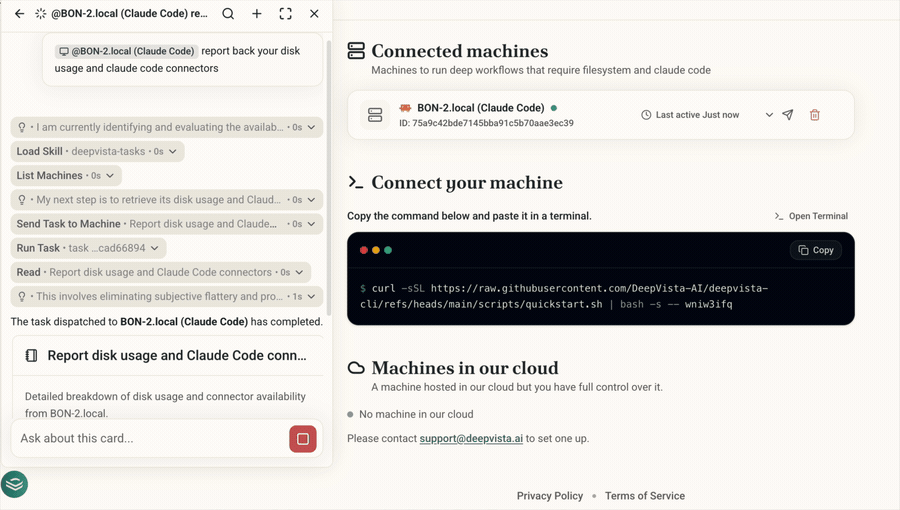
Task: Expand the List Machines step
Action: click(66, 176)
